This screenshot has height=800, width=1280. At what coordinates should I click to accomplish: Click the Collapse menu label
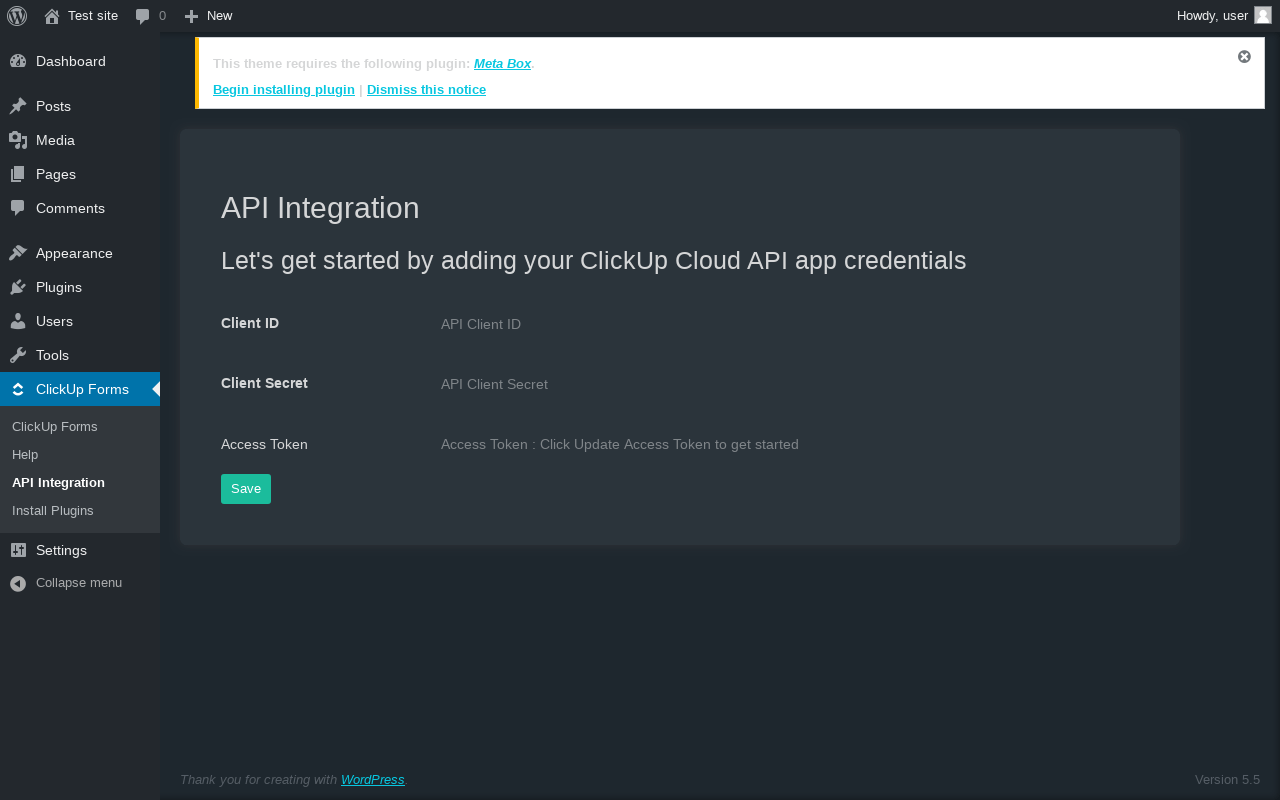[79, 583]
